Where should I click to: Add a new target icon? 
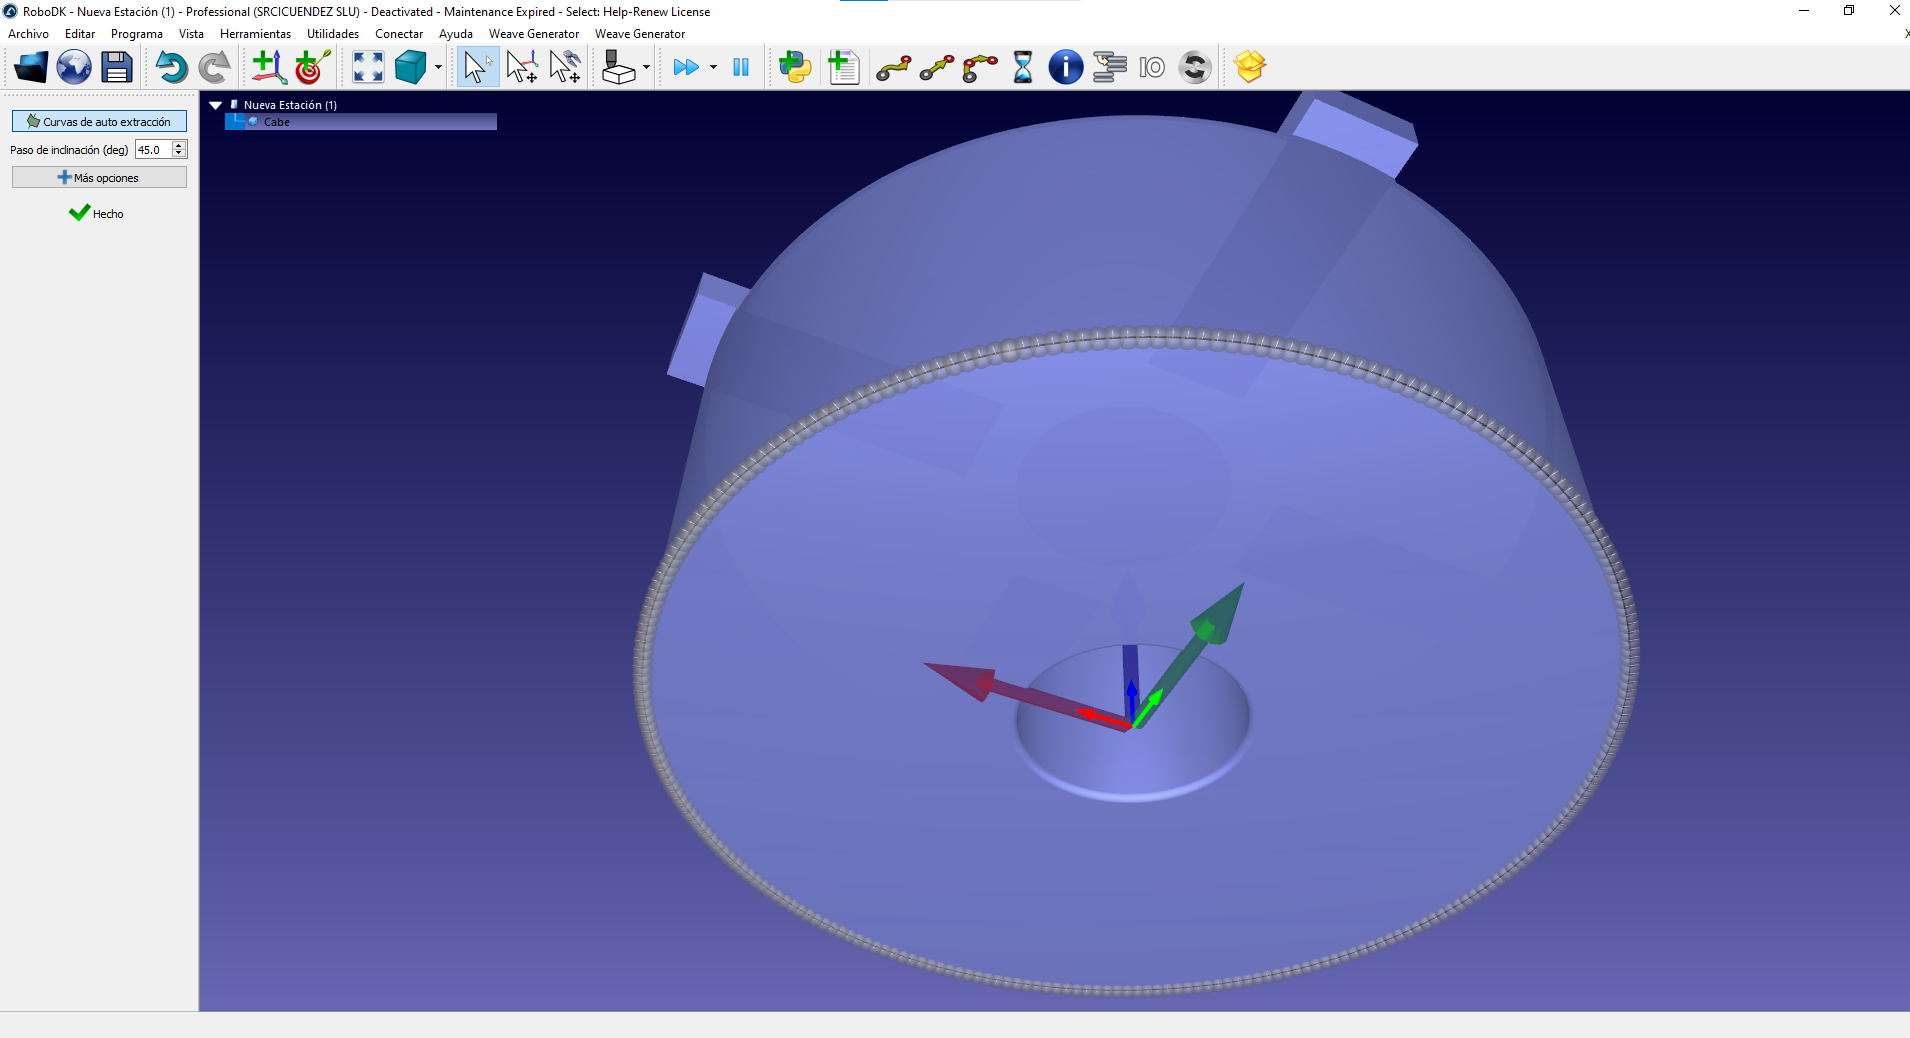(x=312, y=67)
